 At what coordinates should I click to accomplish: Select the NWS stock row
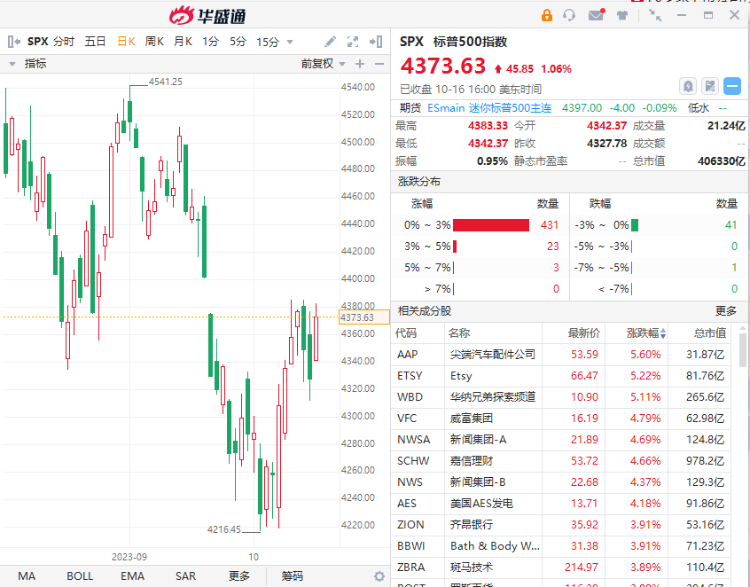(x=561, y=482)
